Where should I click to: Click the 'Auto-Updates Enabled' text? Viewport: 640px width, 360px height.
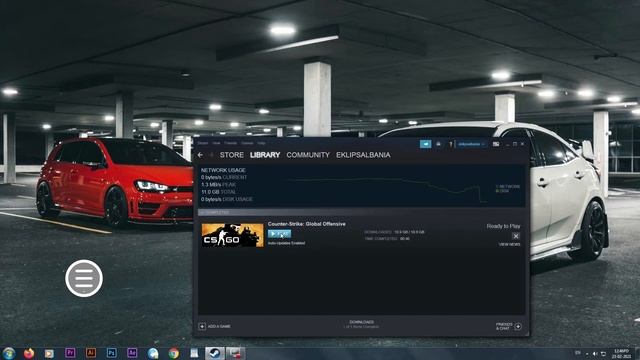[286, 243]
